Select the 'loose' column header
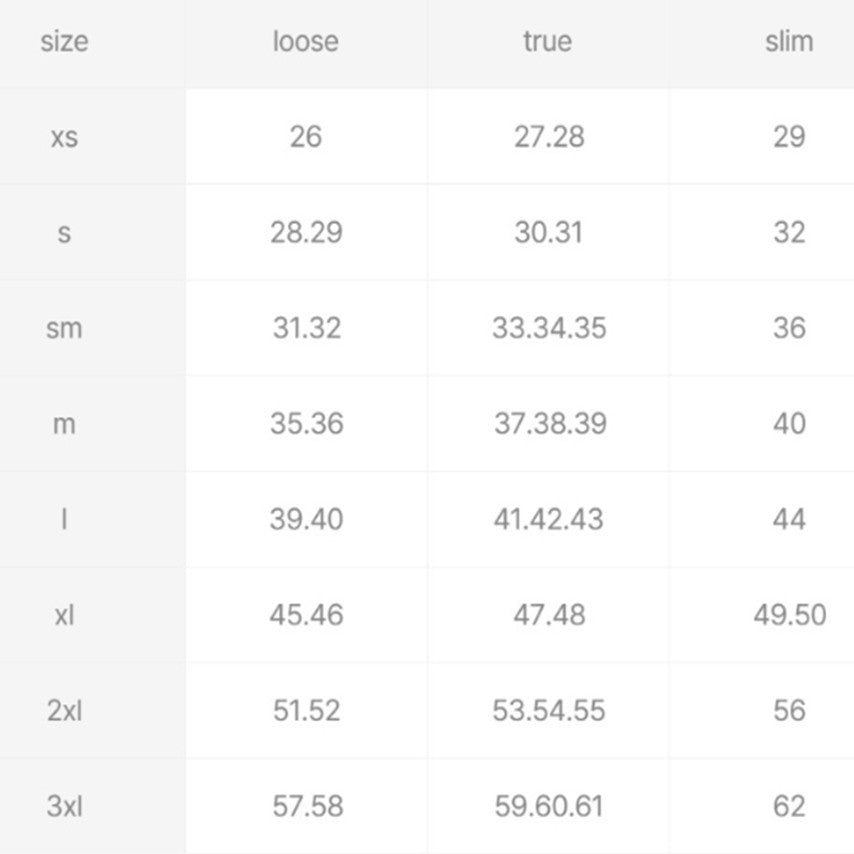This screenshot has width=854, height=854. [x=306, y=42]
